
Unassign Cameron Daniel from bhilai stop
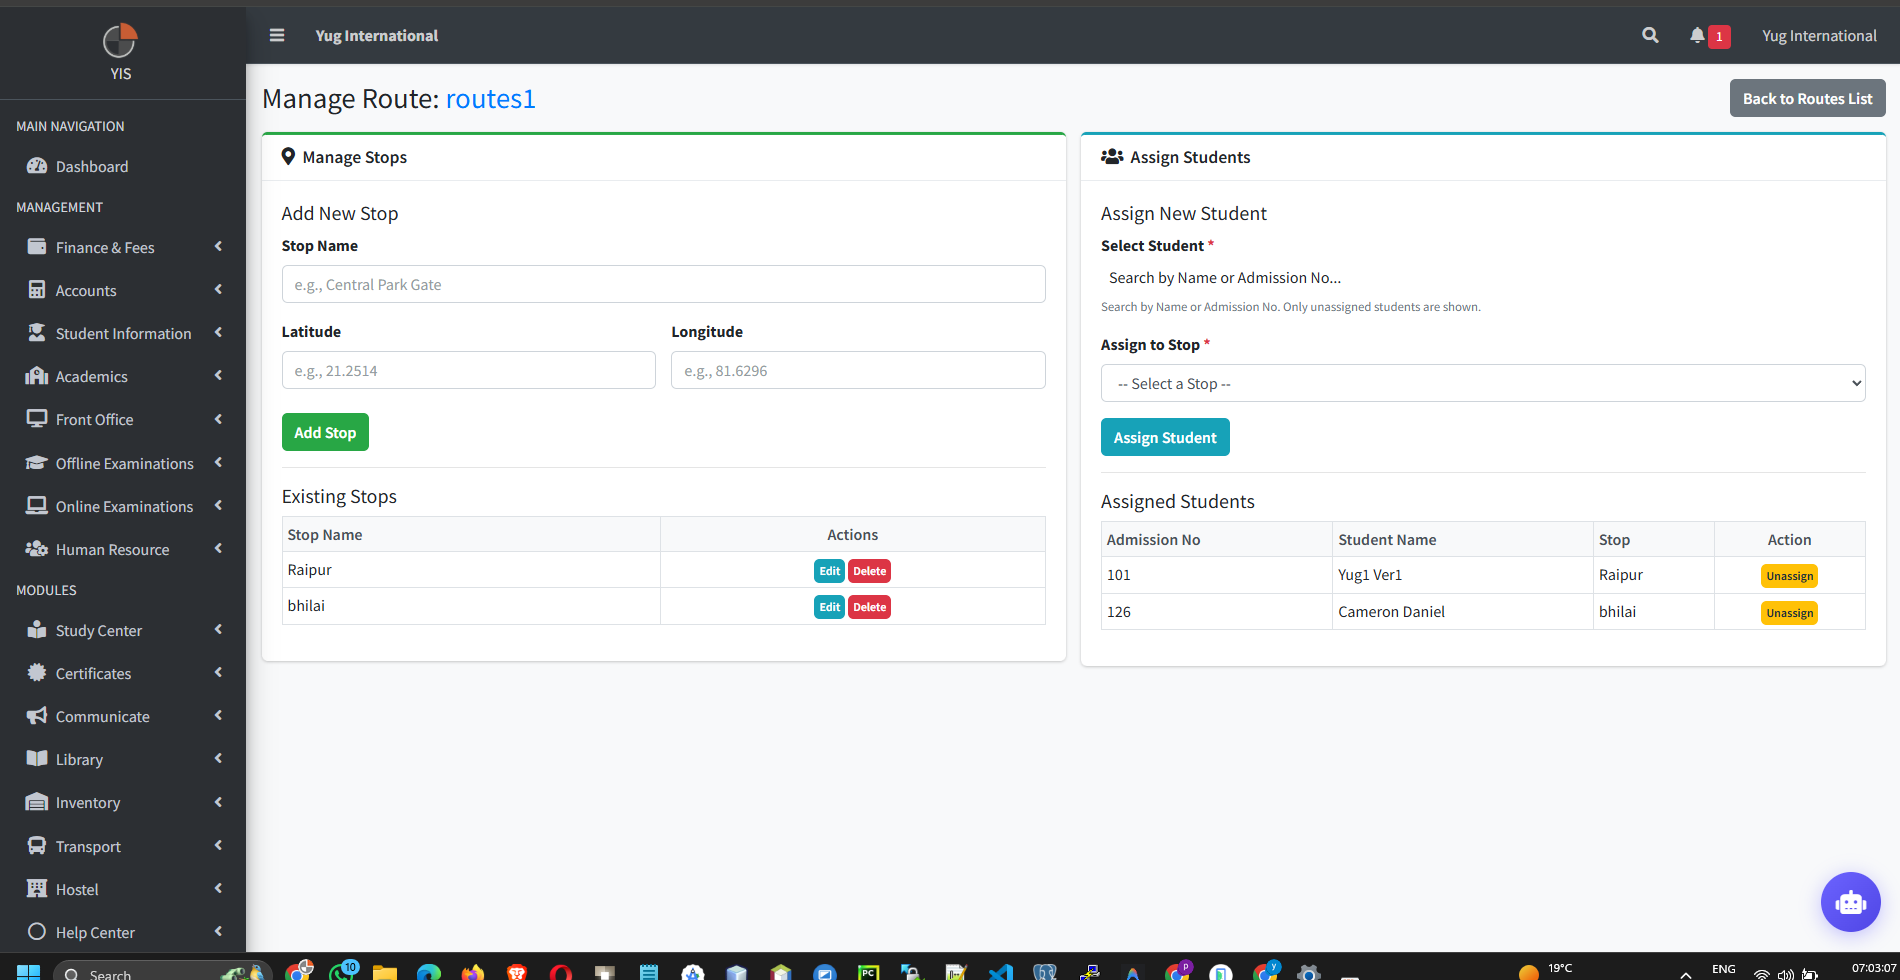[1789, 612]
